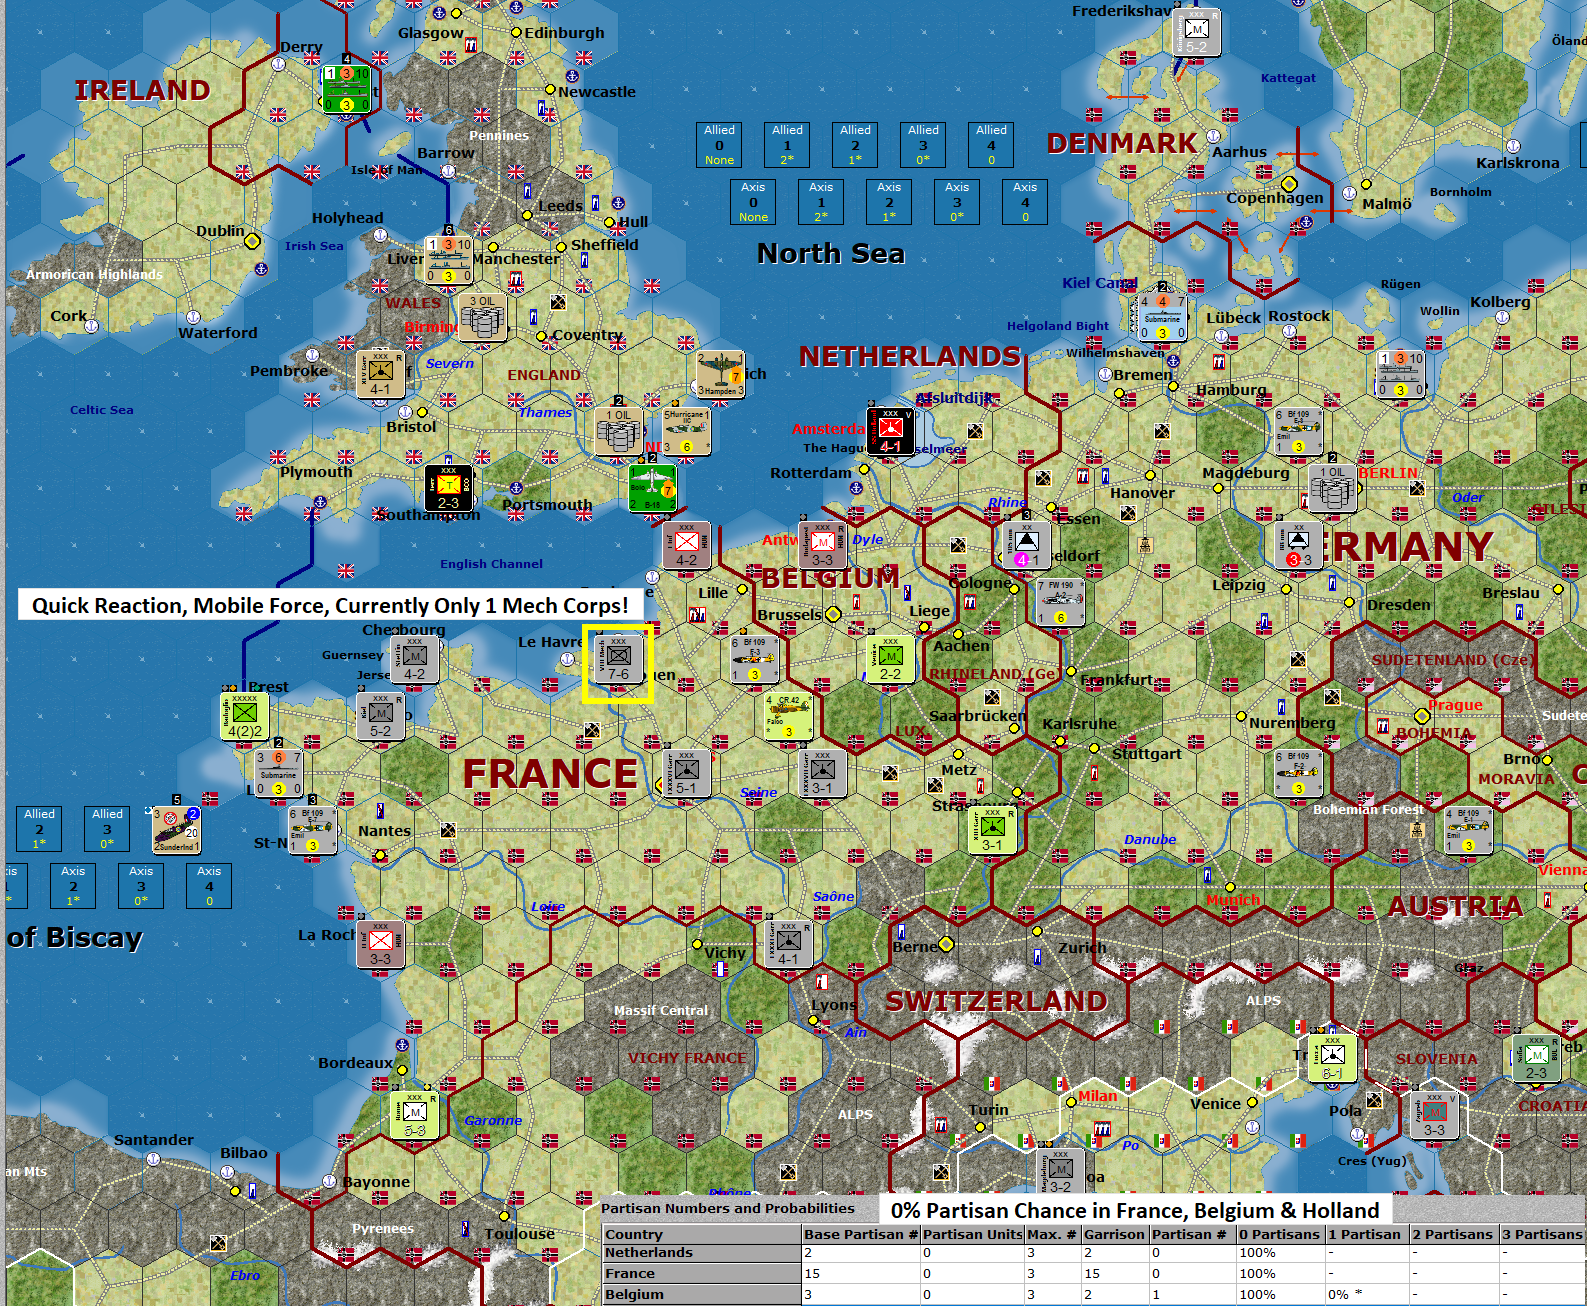Click the DENMARK country label
This screenshot has width=1587, height=1306.
1122,144
